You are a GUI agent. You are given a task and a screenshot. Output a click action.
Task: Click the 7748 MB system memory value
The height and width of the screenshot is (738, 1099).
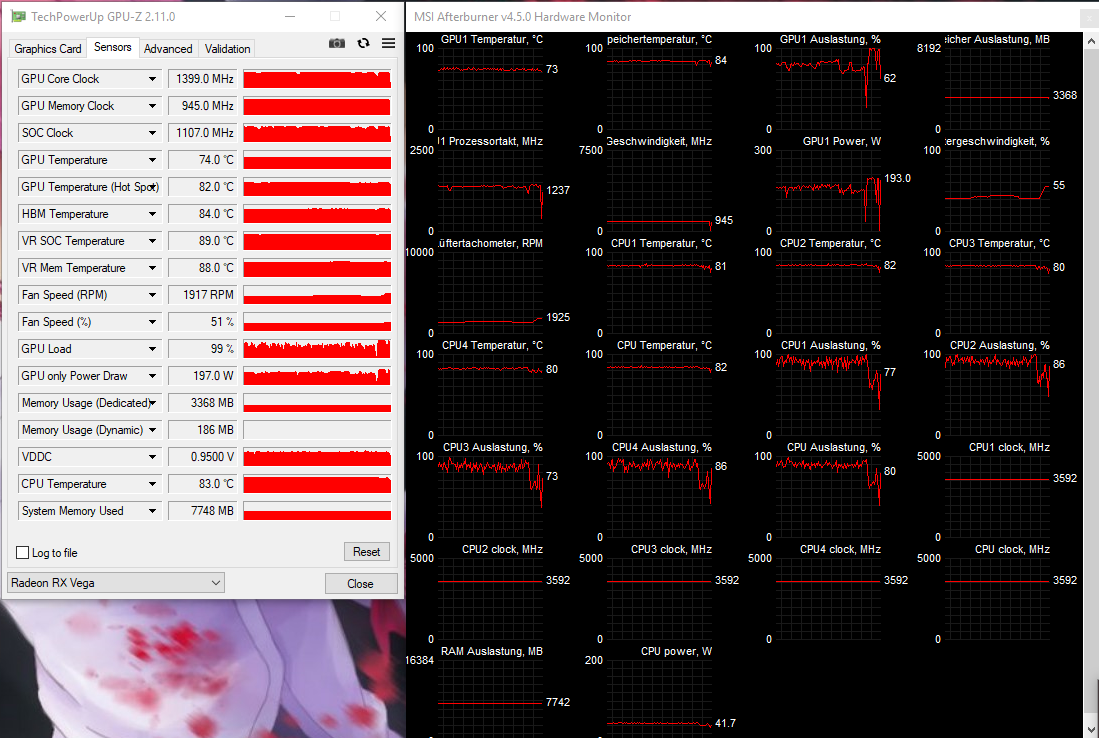(x=203, y=511)
